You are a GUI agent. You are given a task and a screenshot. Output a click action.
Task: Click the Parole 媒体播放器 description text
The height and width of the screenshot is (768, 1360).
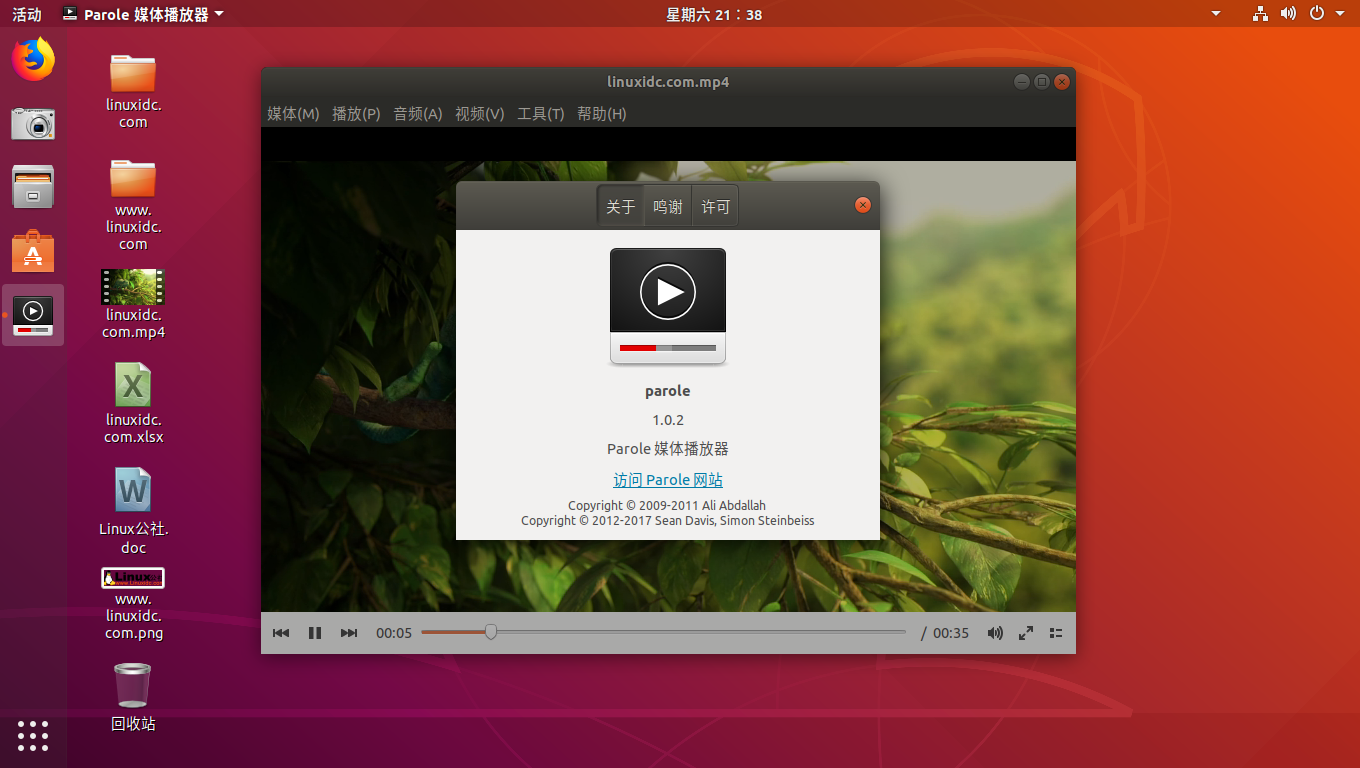click(x=668, y=449)
